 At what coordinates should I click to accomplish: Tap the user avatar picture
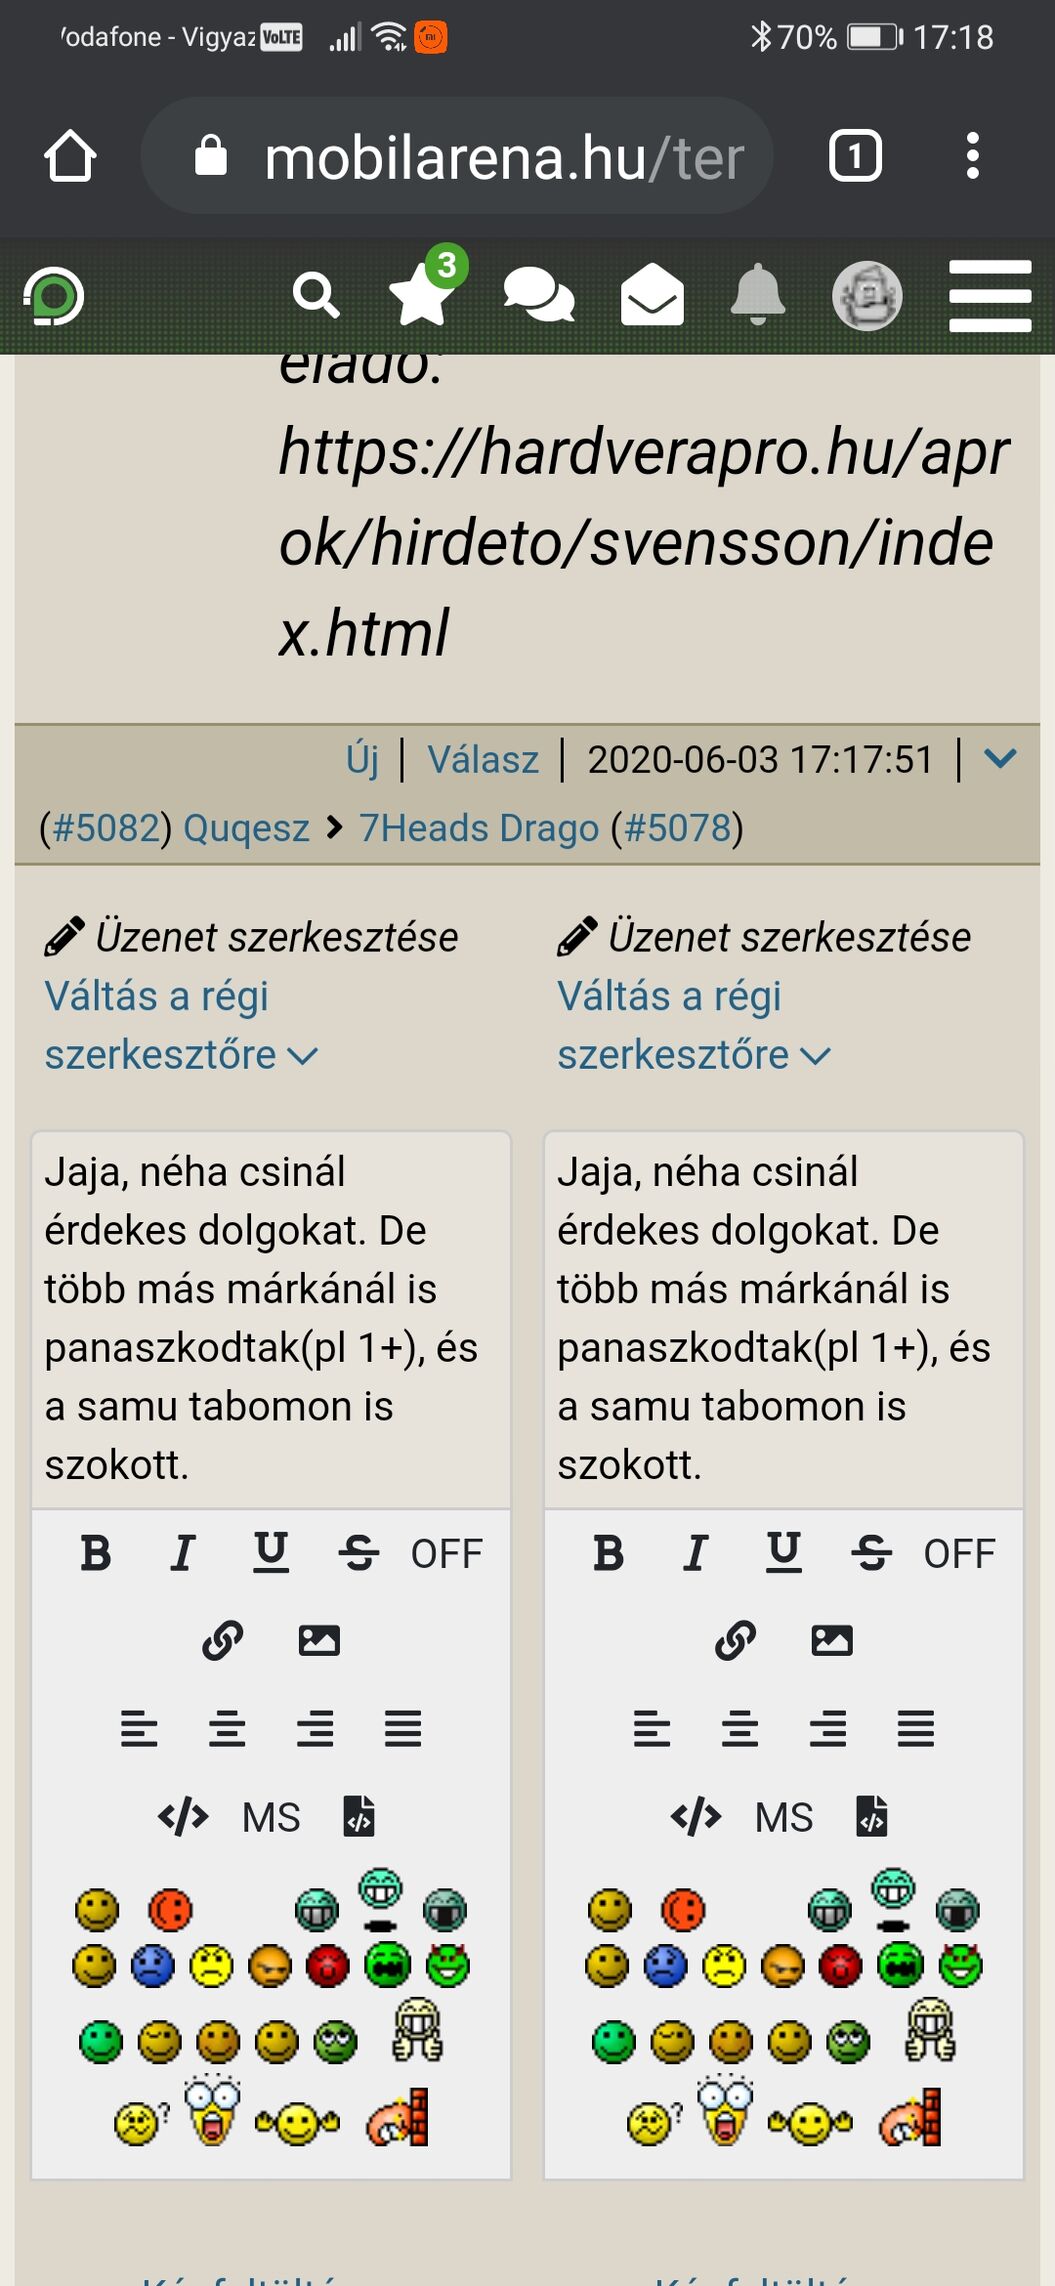tap(867, 296)
